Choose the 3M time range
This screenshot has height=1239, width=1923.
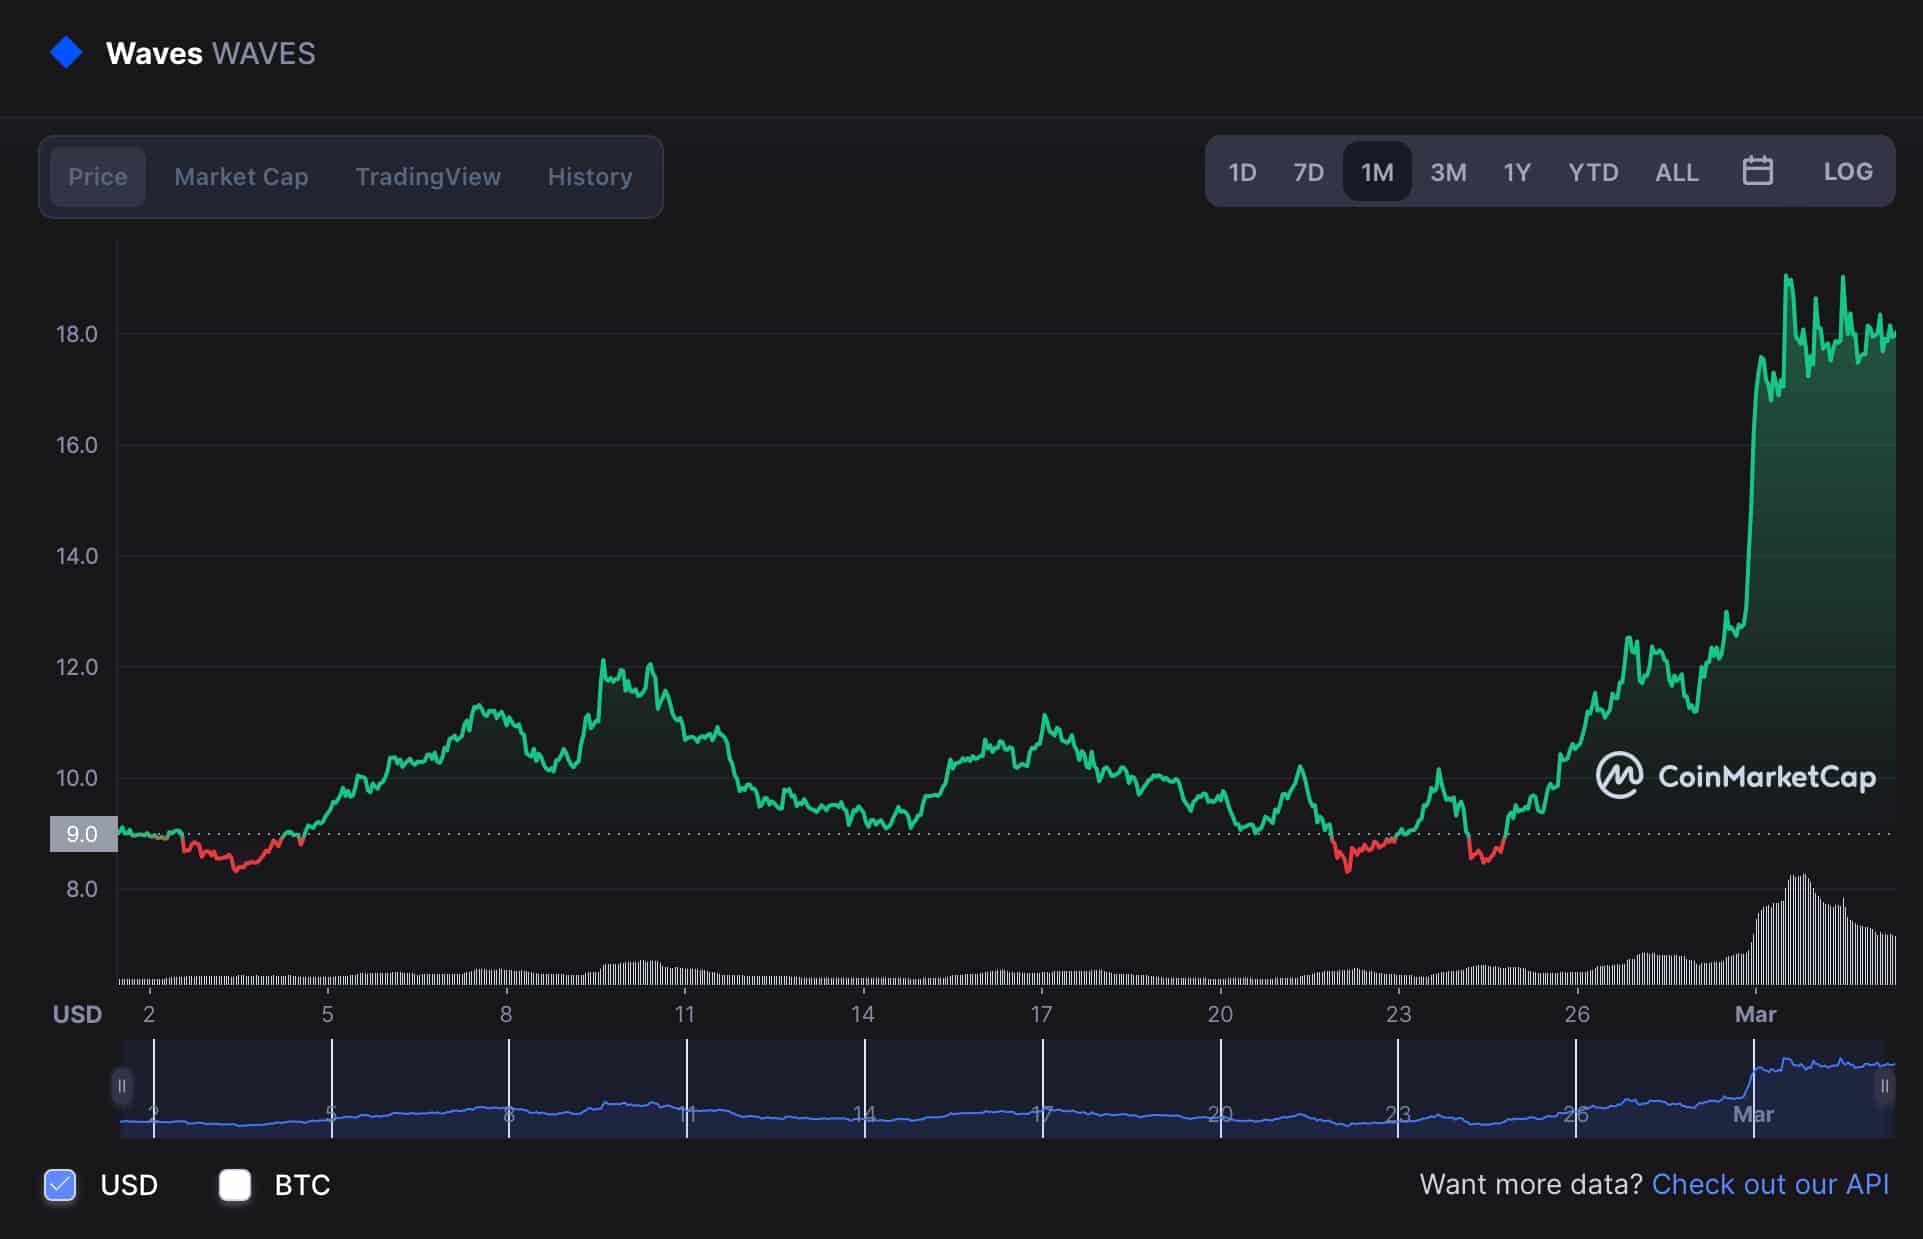click(1447, 173)
